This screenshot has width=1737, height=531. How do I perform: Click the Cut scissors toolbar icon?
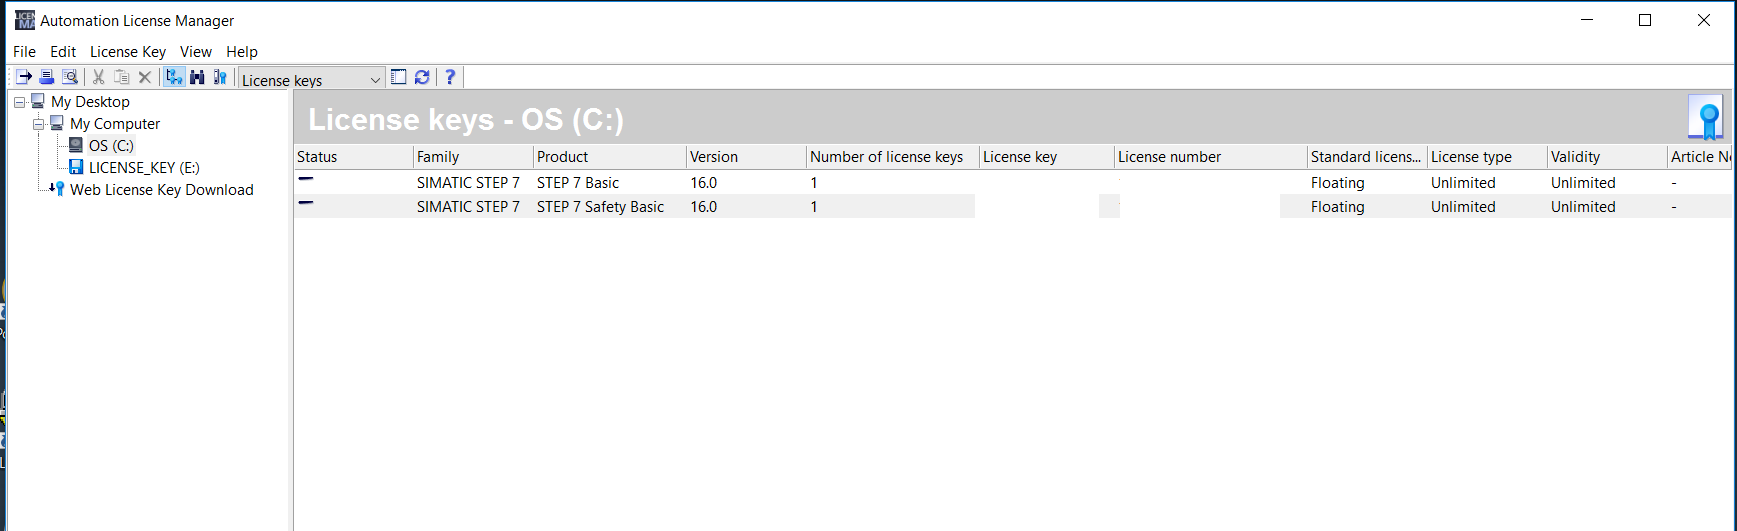coord(99,77)
